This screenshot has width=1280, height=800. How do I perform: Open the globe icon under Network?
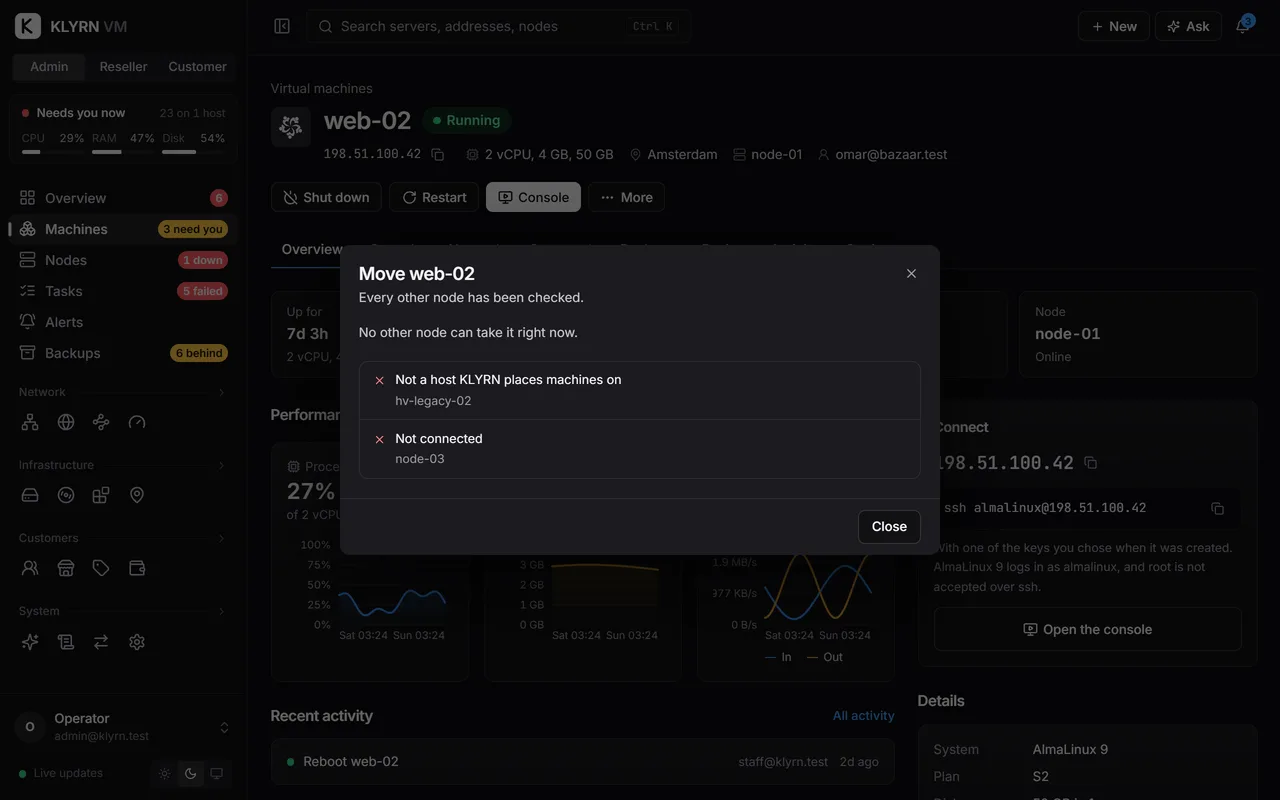tap(66, 422)
